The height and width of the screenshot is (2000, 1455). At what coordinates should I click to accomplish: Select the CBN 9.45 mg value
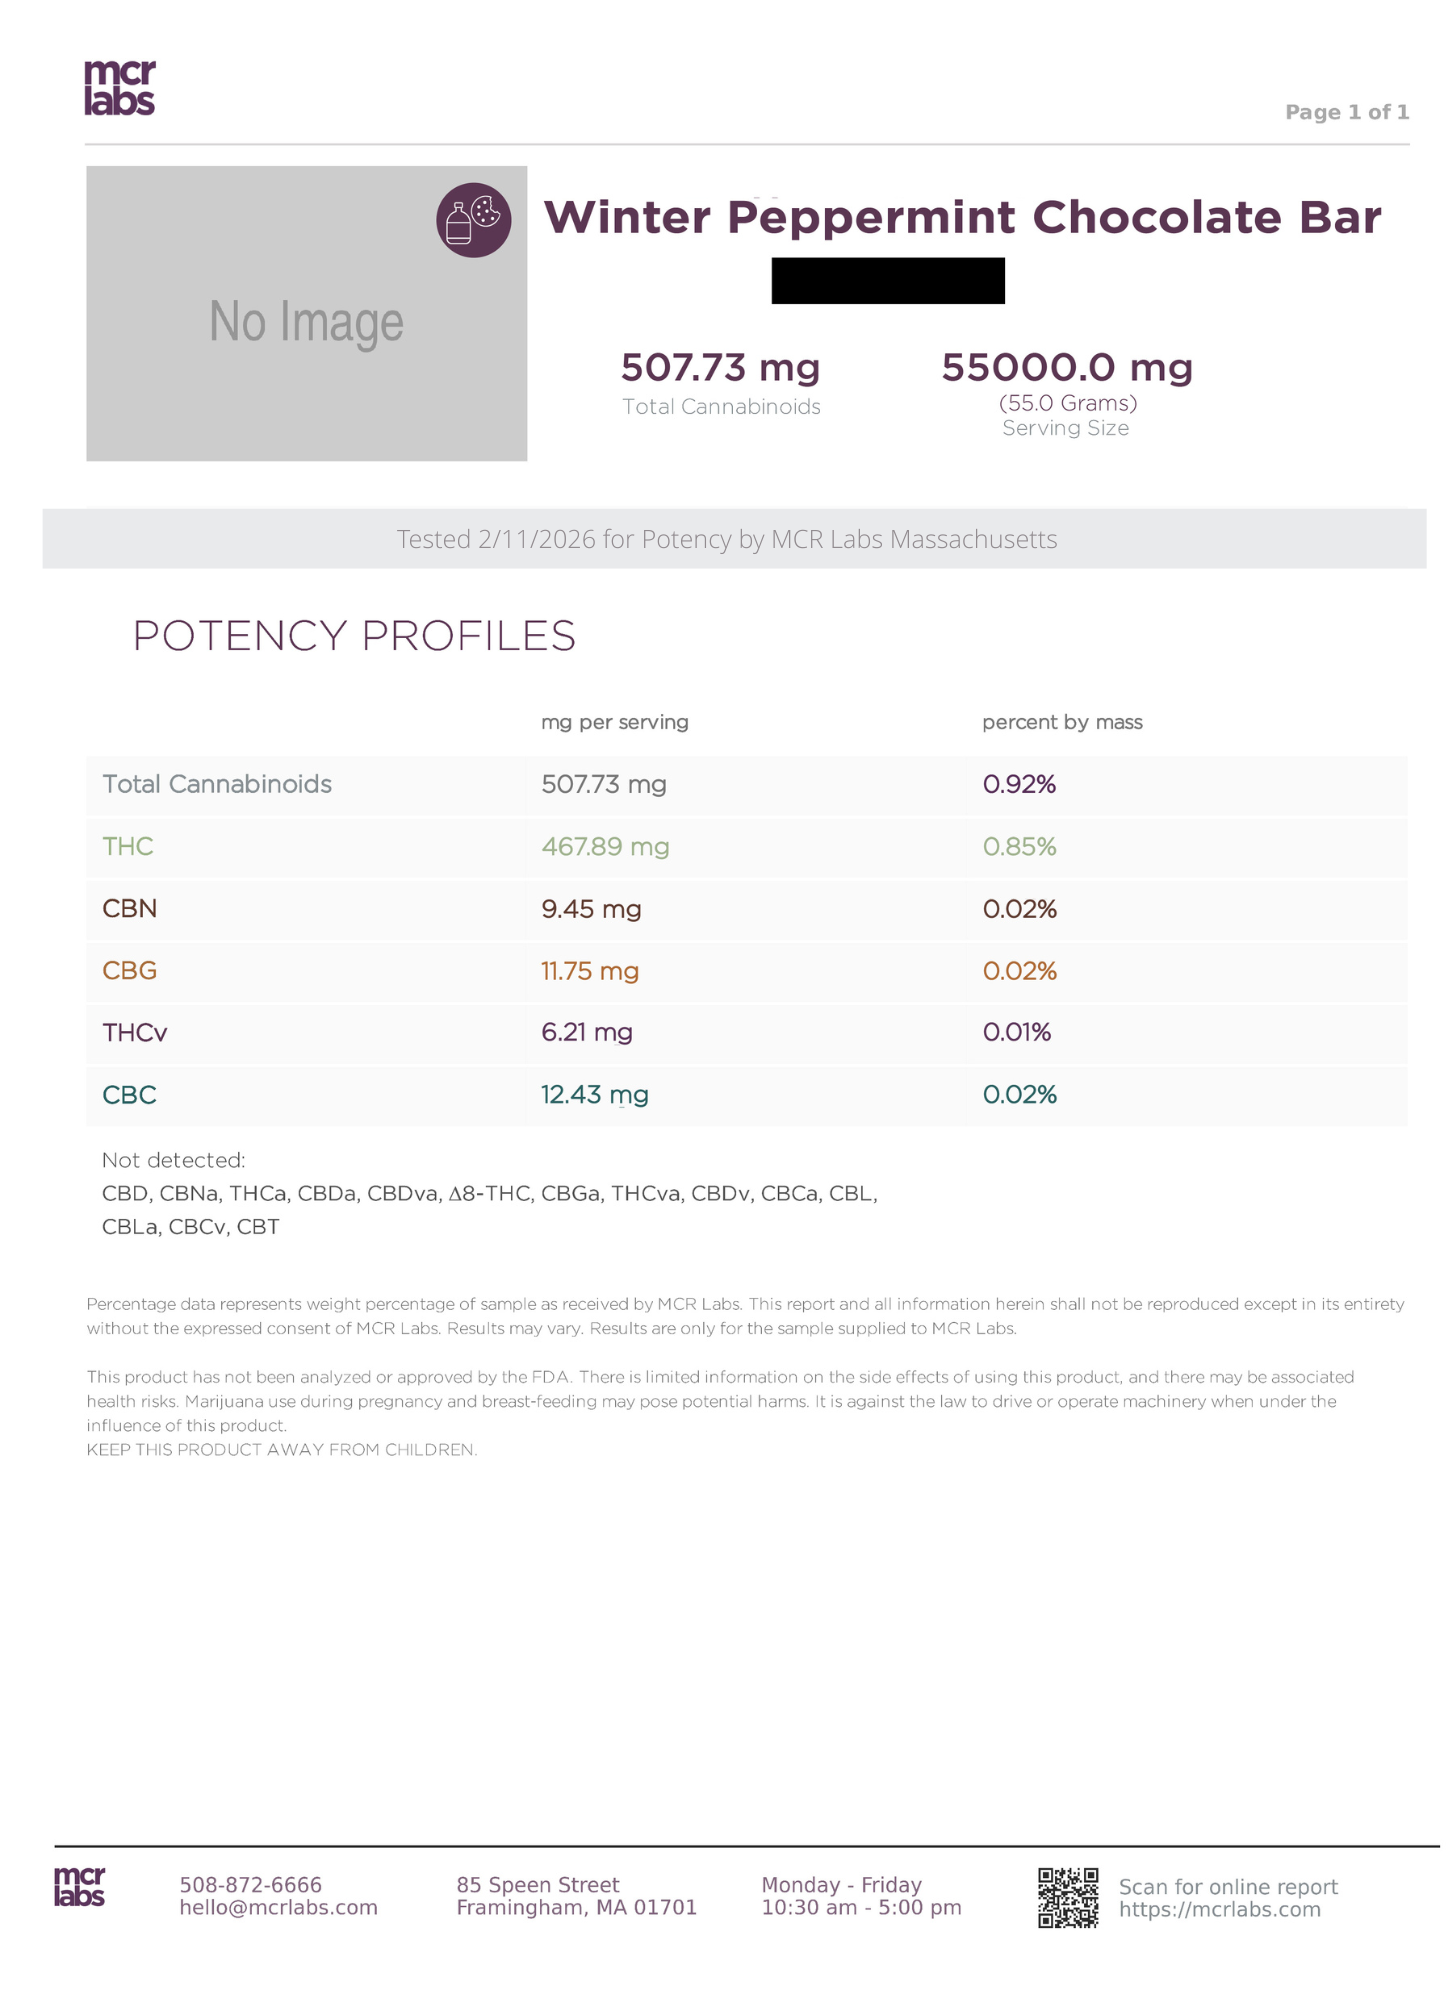[591, 909]
